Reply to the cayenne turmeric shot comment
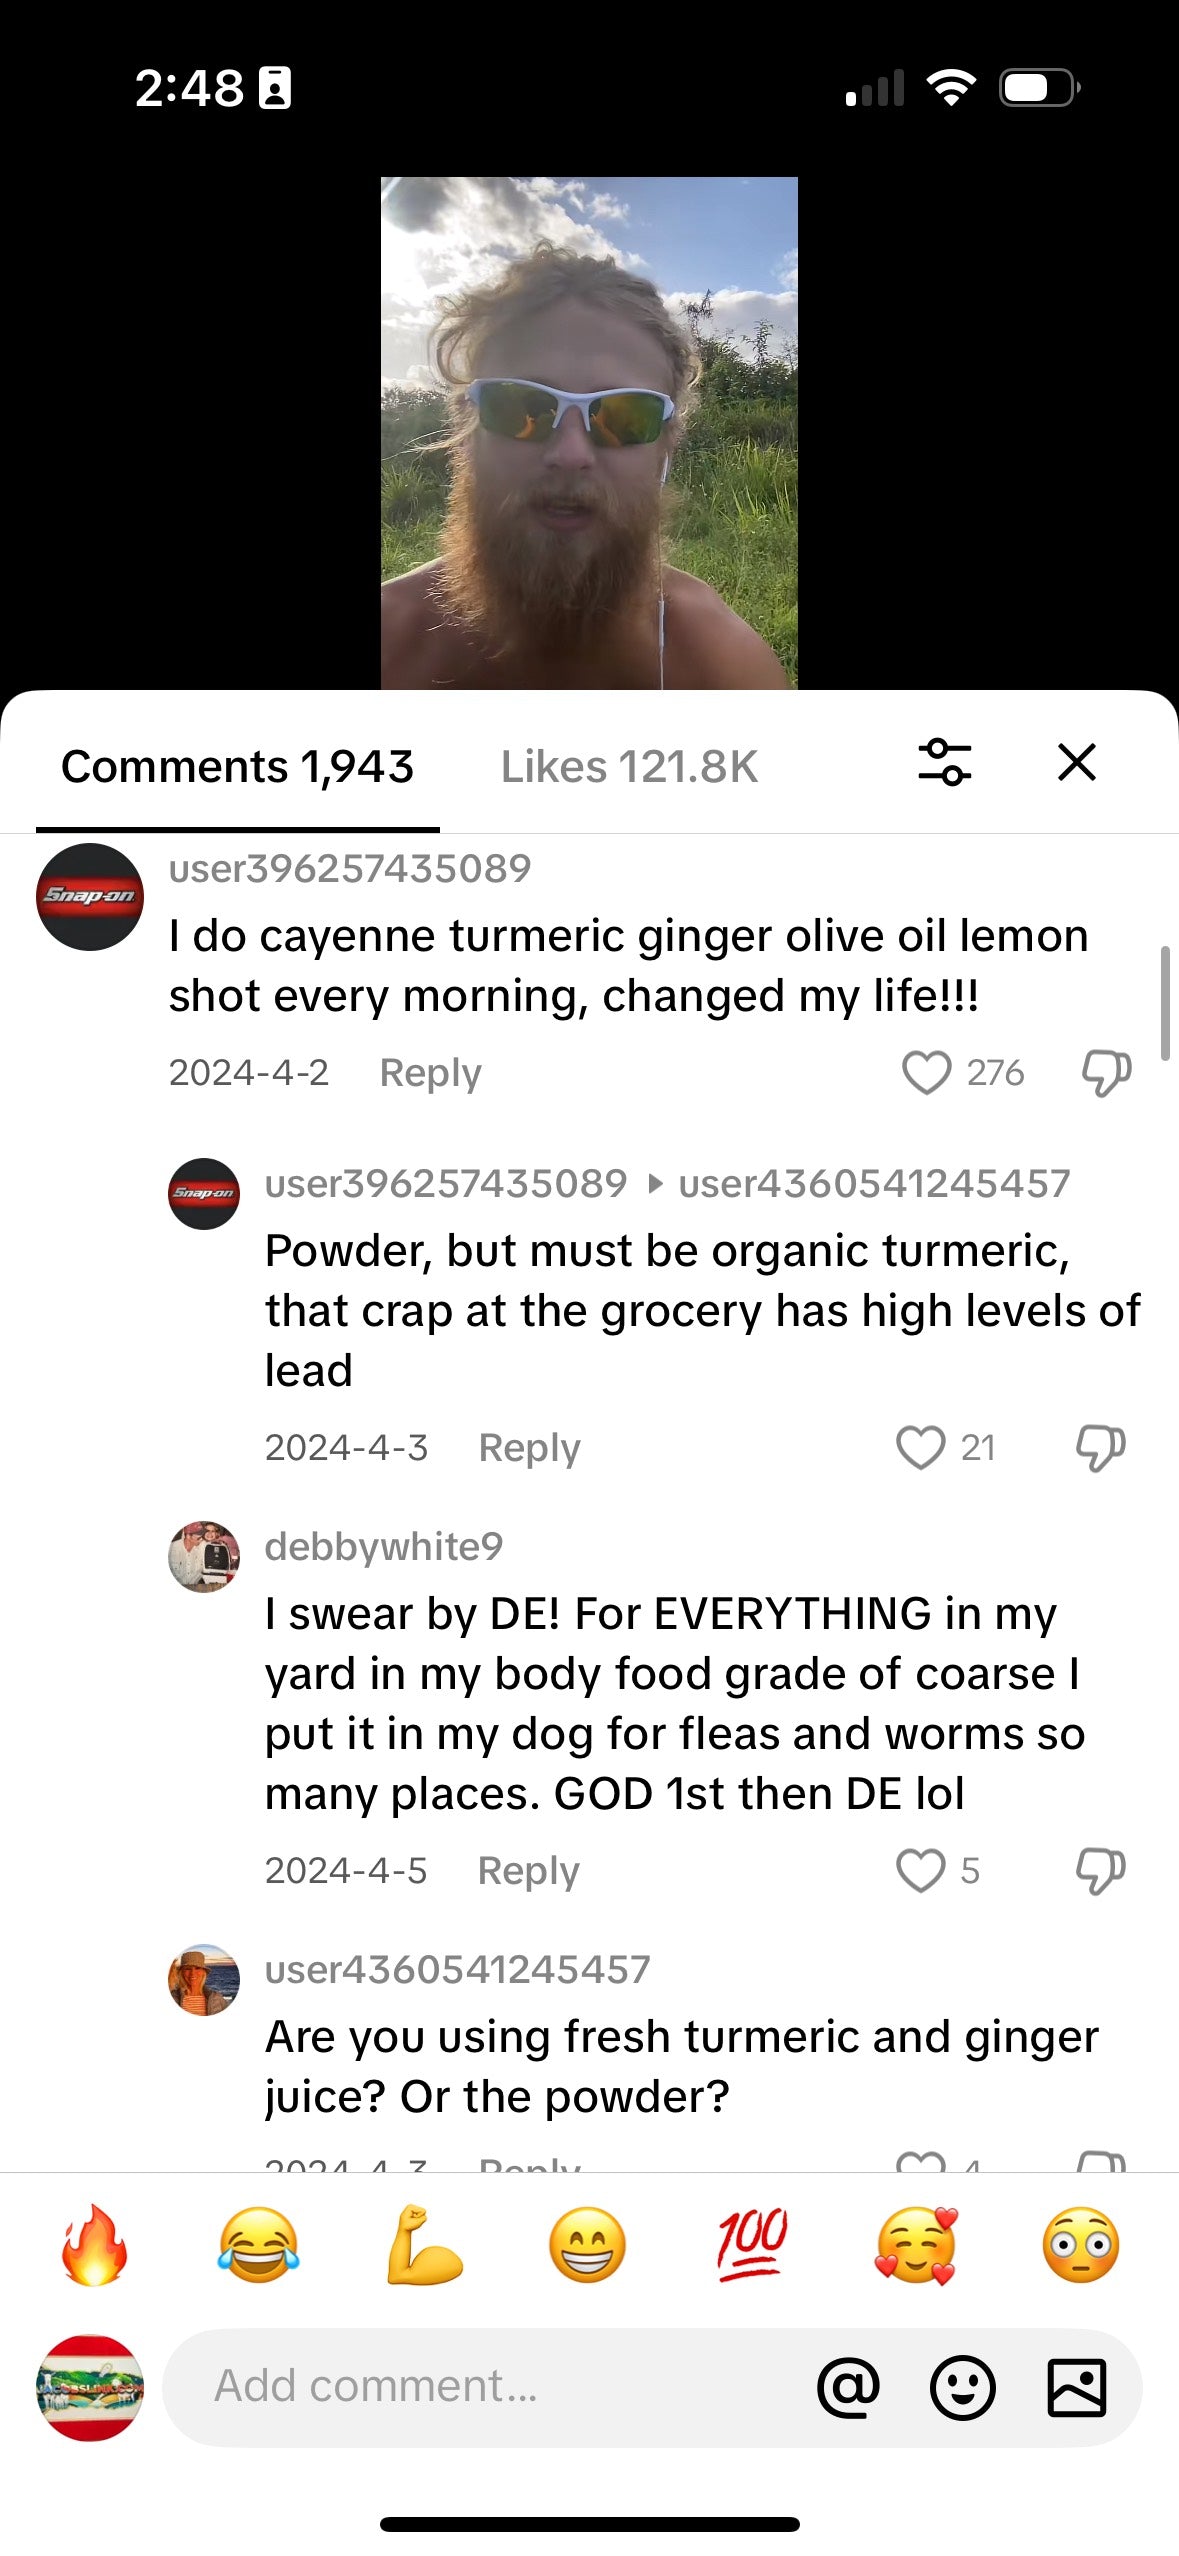Screen dimensions: 1179x2556 click(430, 1073)
